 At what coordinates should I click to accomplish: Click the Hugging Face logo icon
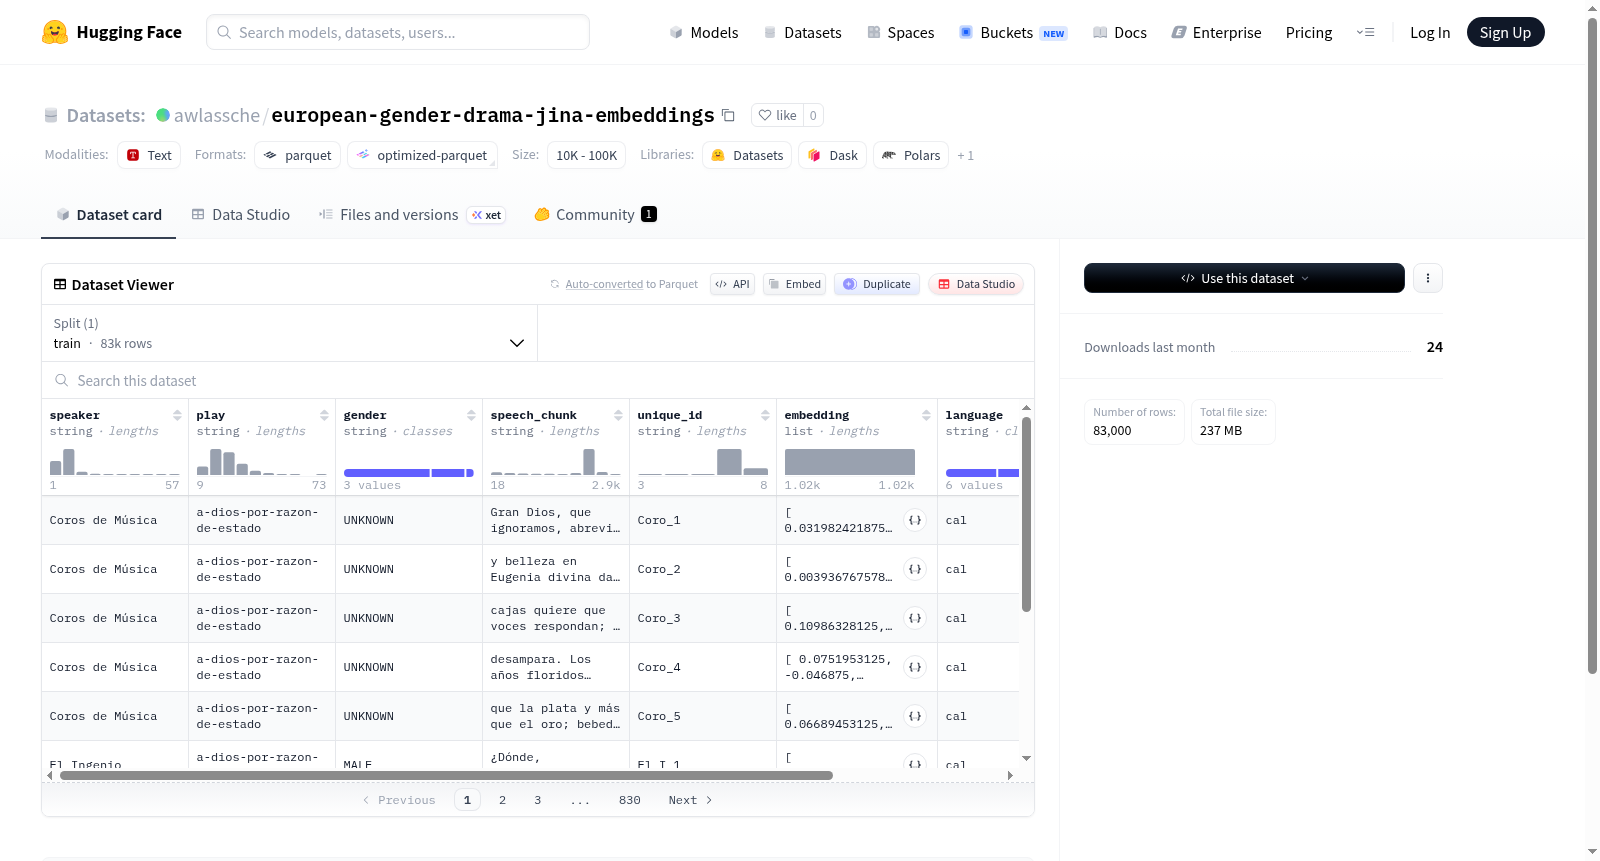[55, 32]
